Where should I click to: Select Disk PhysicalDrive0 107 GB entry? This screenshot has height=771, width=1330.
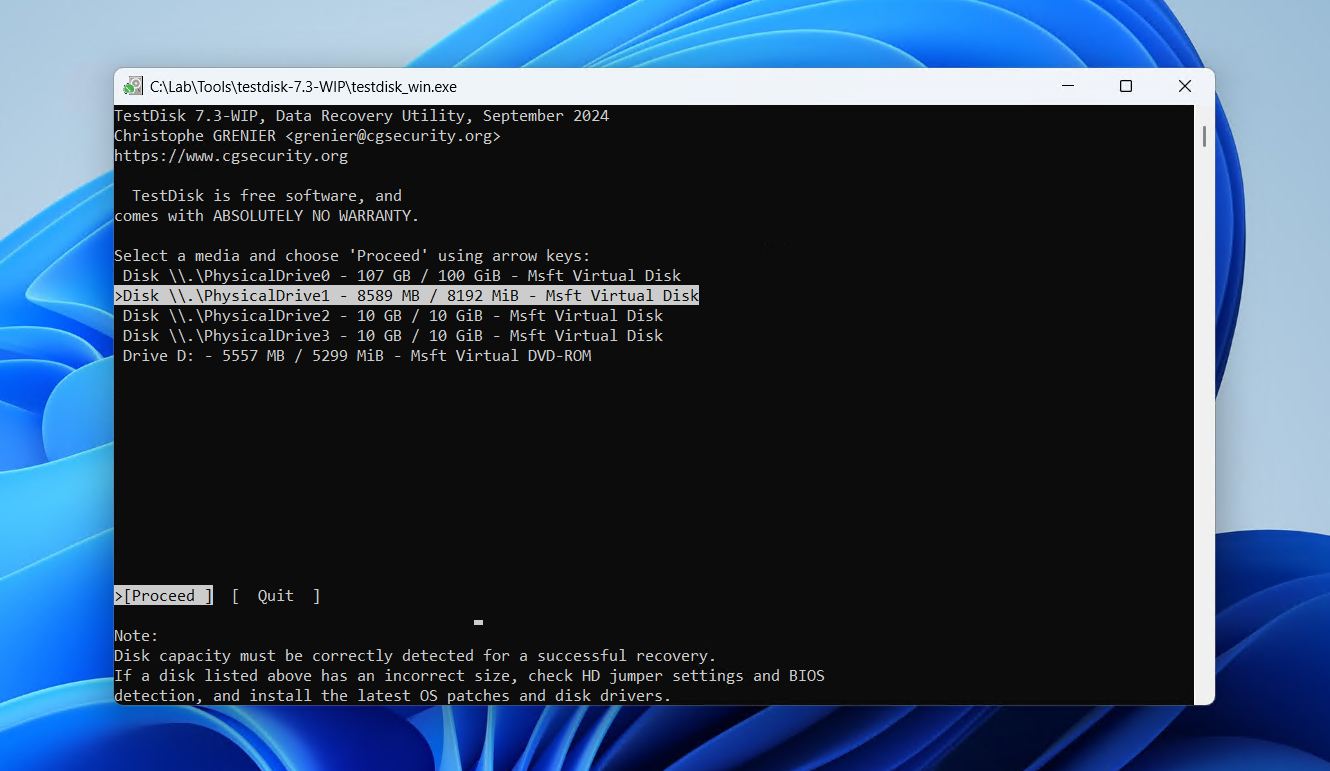[401, 276]
